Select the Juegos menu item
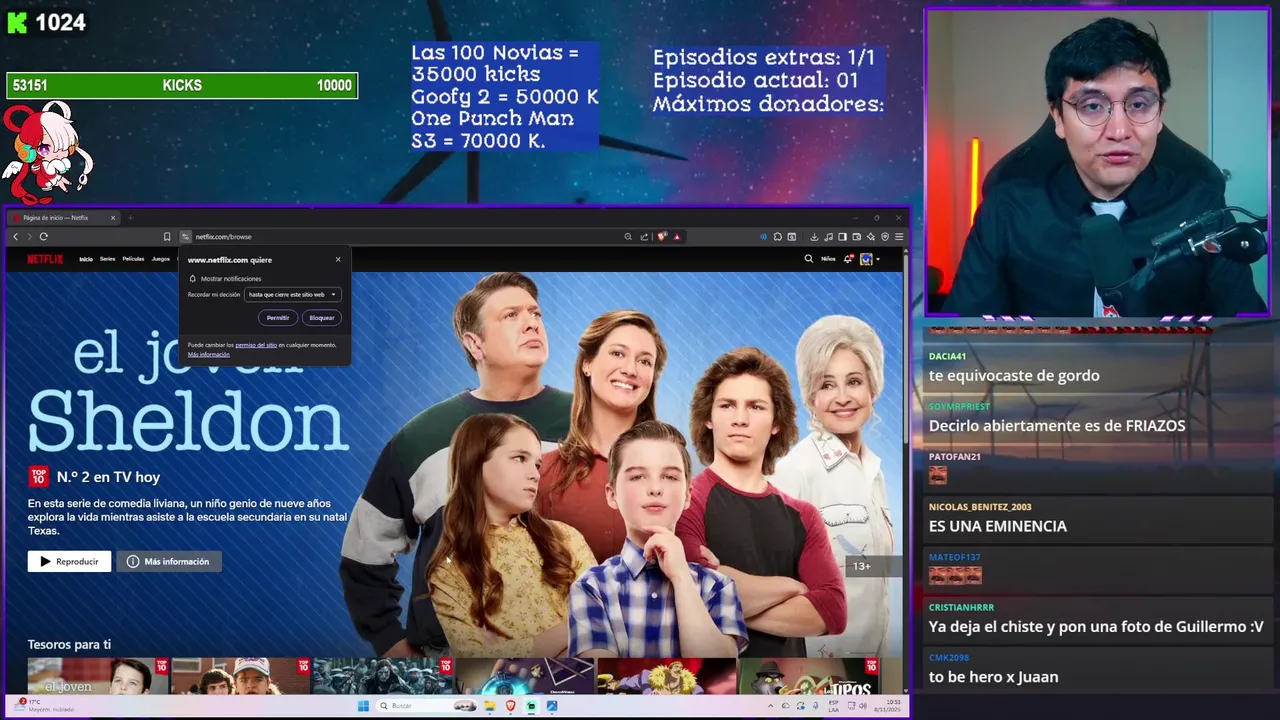Screen dimensions: 1280x720 (160, 259)
